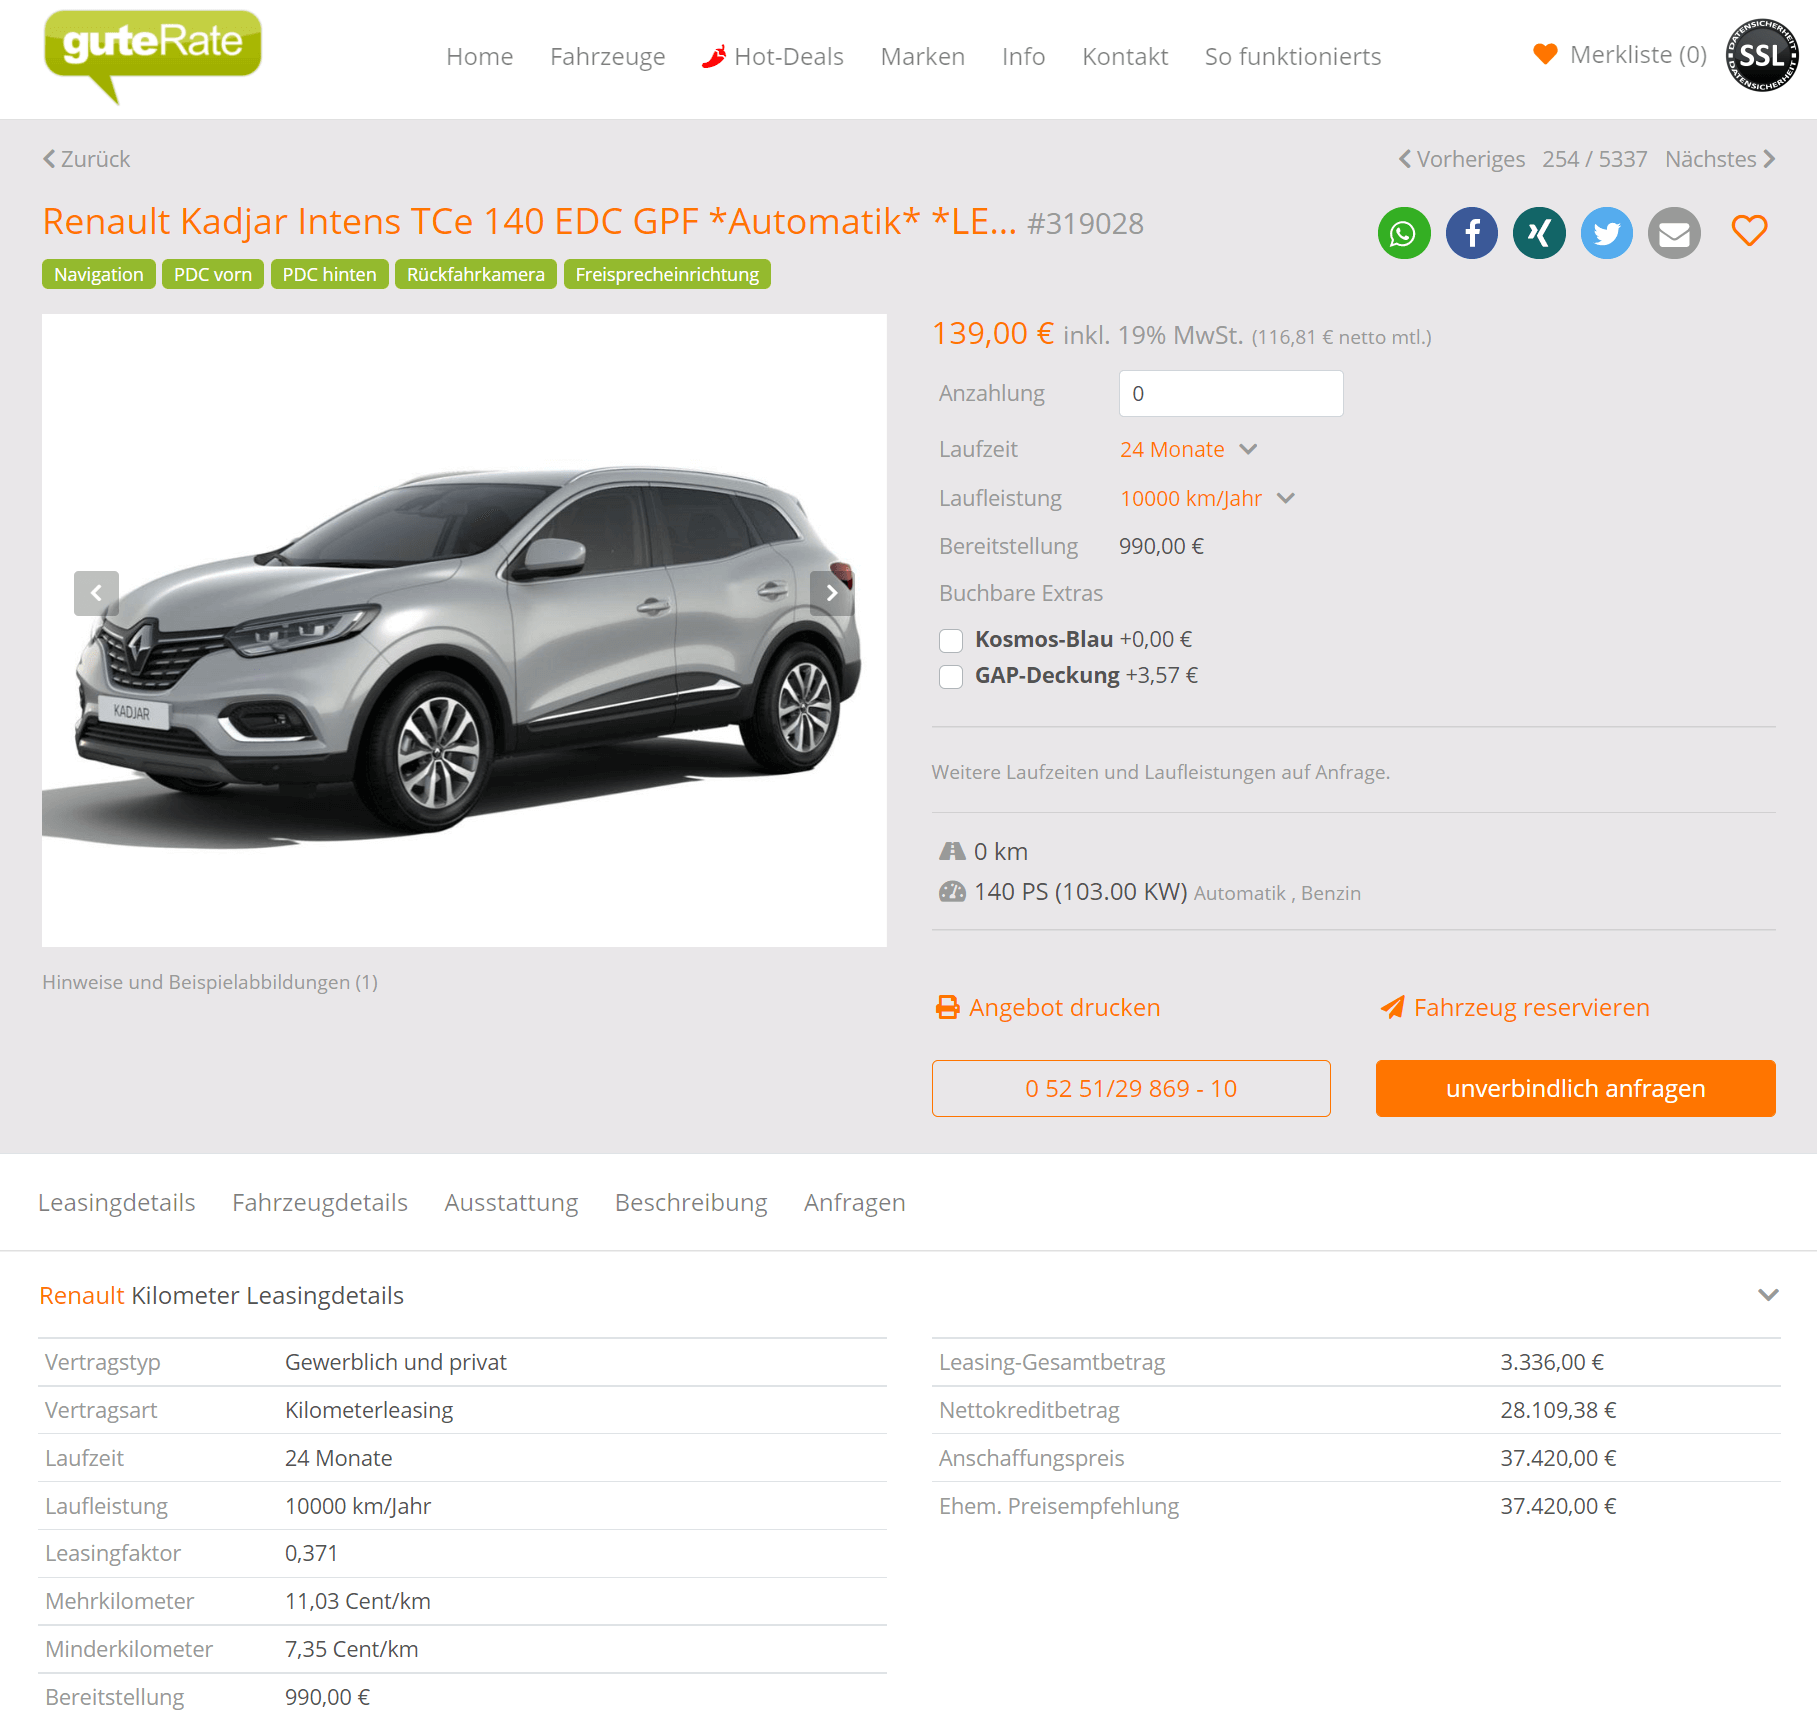Click the Freisprecheinrichtung feature tag
The width and height of the screenshot is (1817, 1725).
tap(667, 274)
